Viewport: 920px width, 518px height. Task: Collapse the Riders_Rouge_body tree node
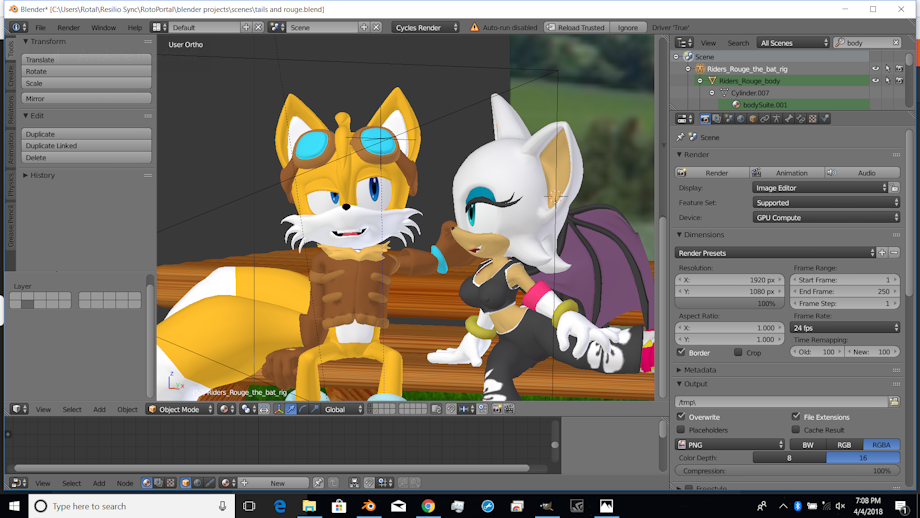click(x=700, y=80)
